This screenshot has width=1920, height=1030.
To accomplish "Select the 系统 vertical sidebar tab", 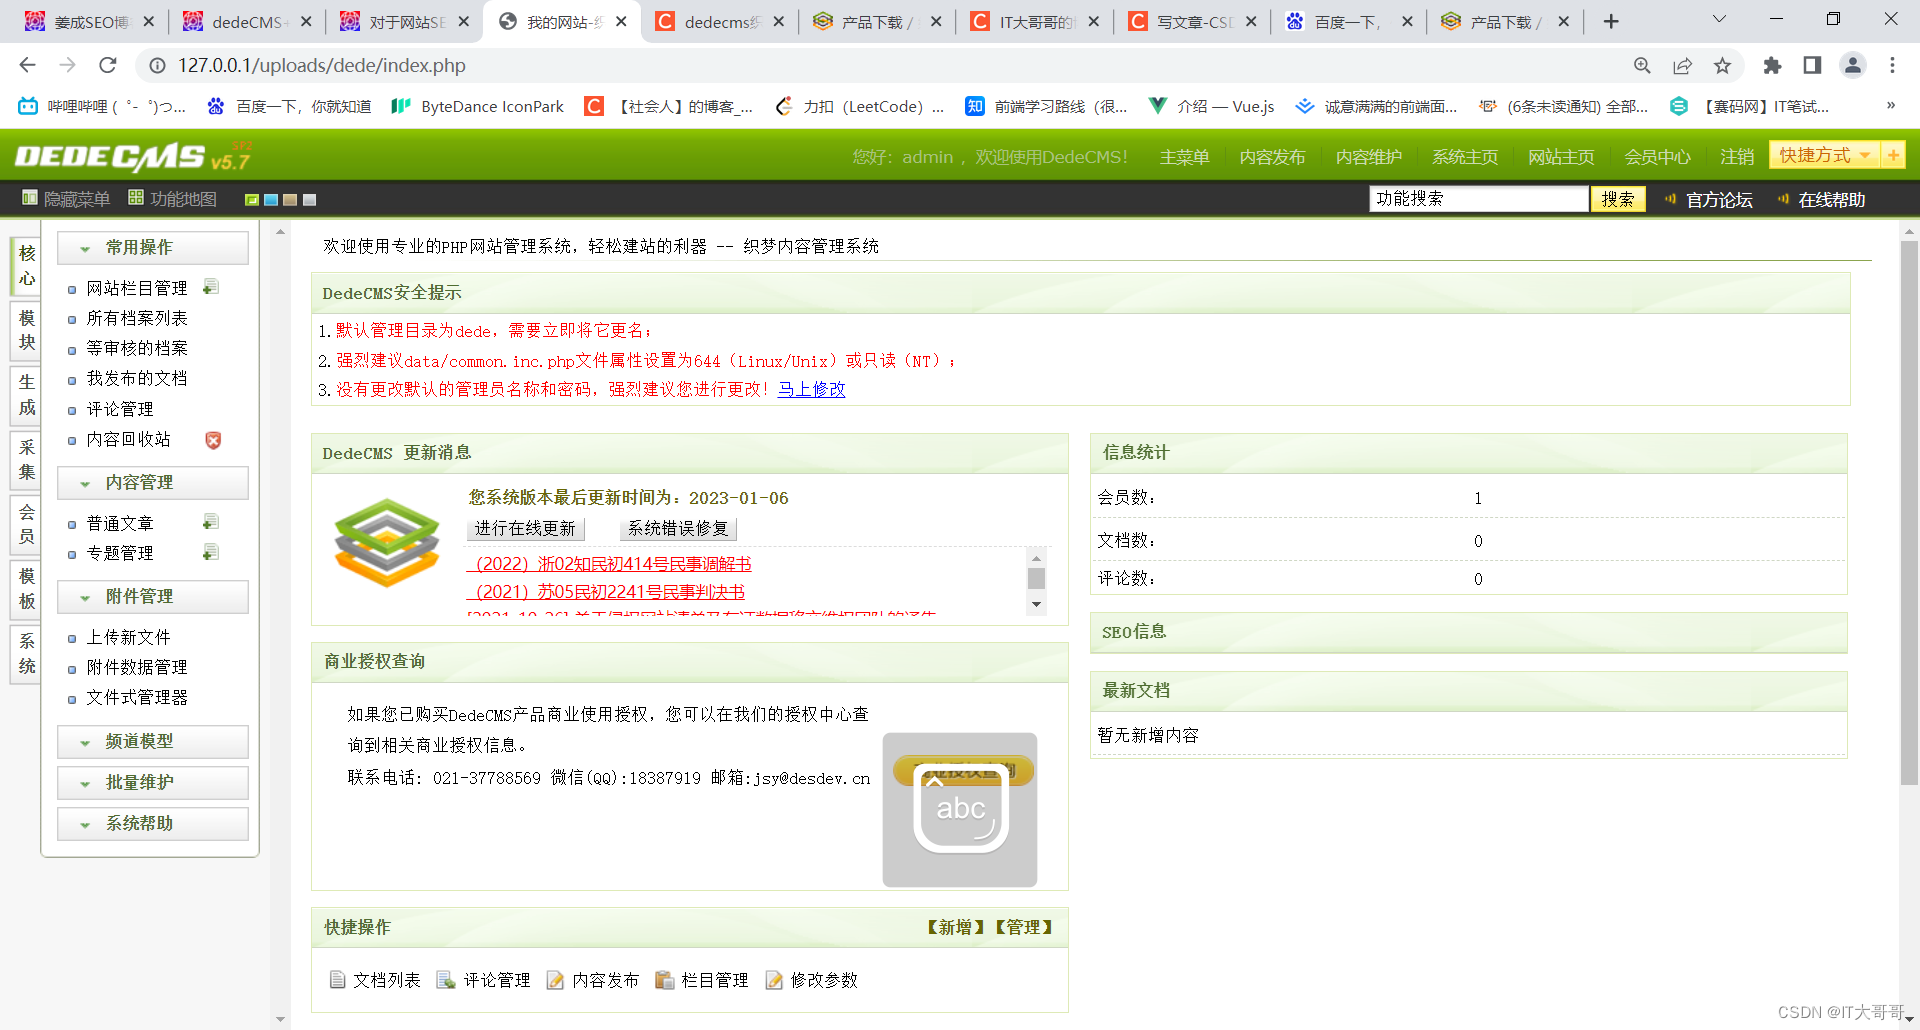I will [x=26, y=653].
